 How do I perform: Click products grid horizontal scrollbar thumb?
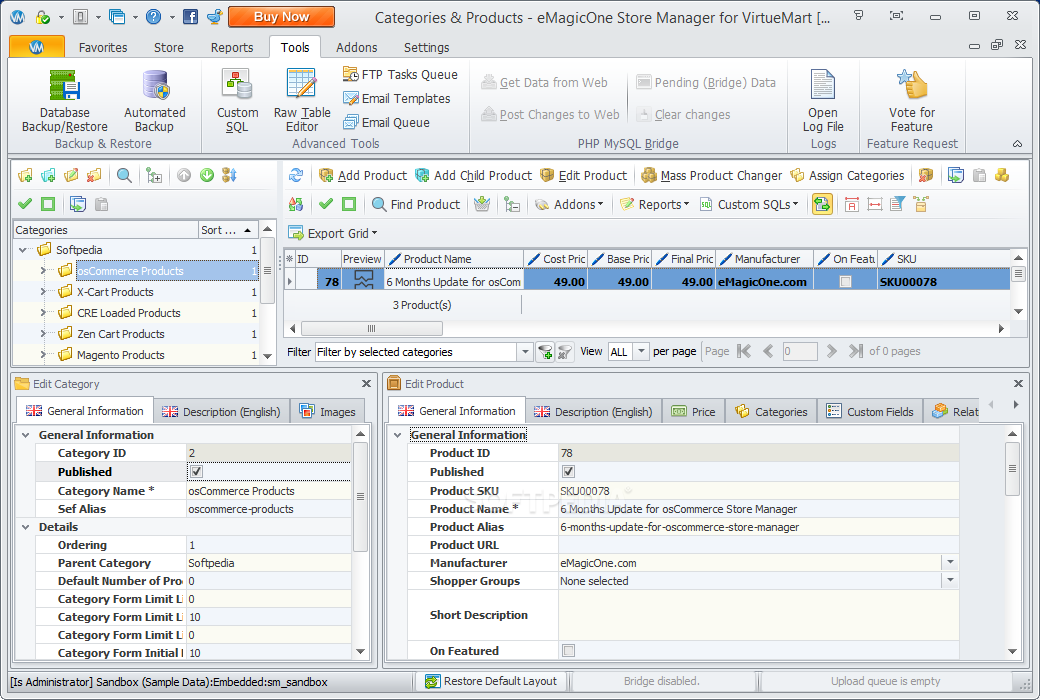click(x=371, y=328)
